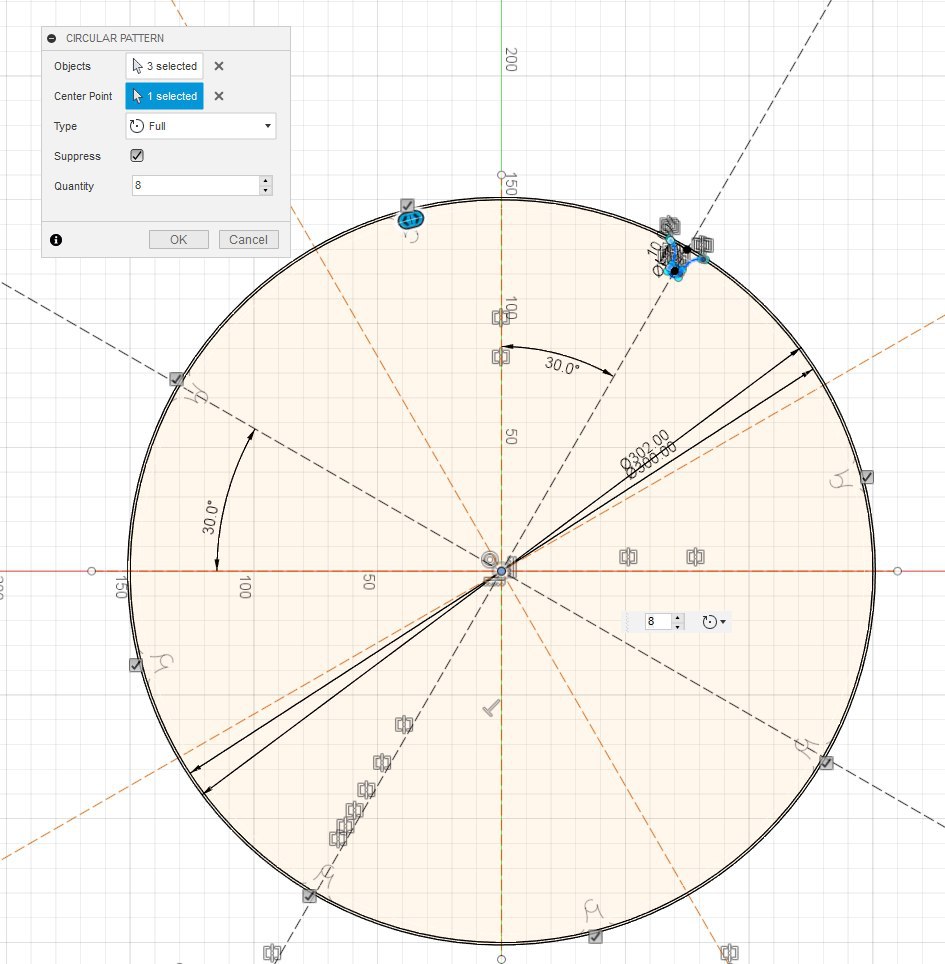Toggle the instance checkbox at the circle's right edge
The width and height of the screenshot is (945, 964).
(x=866, y=477)
